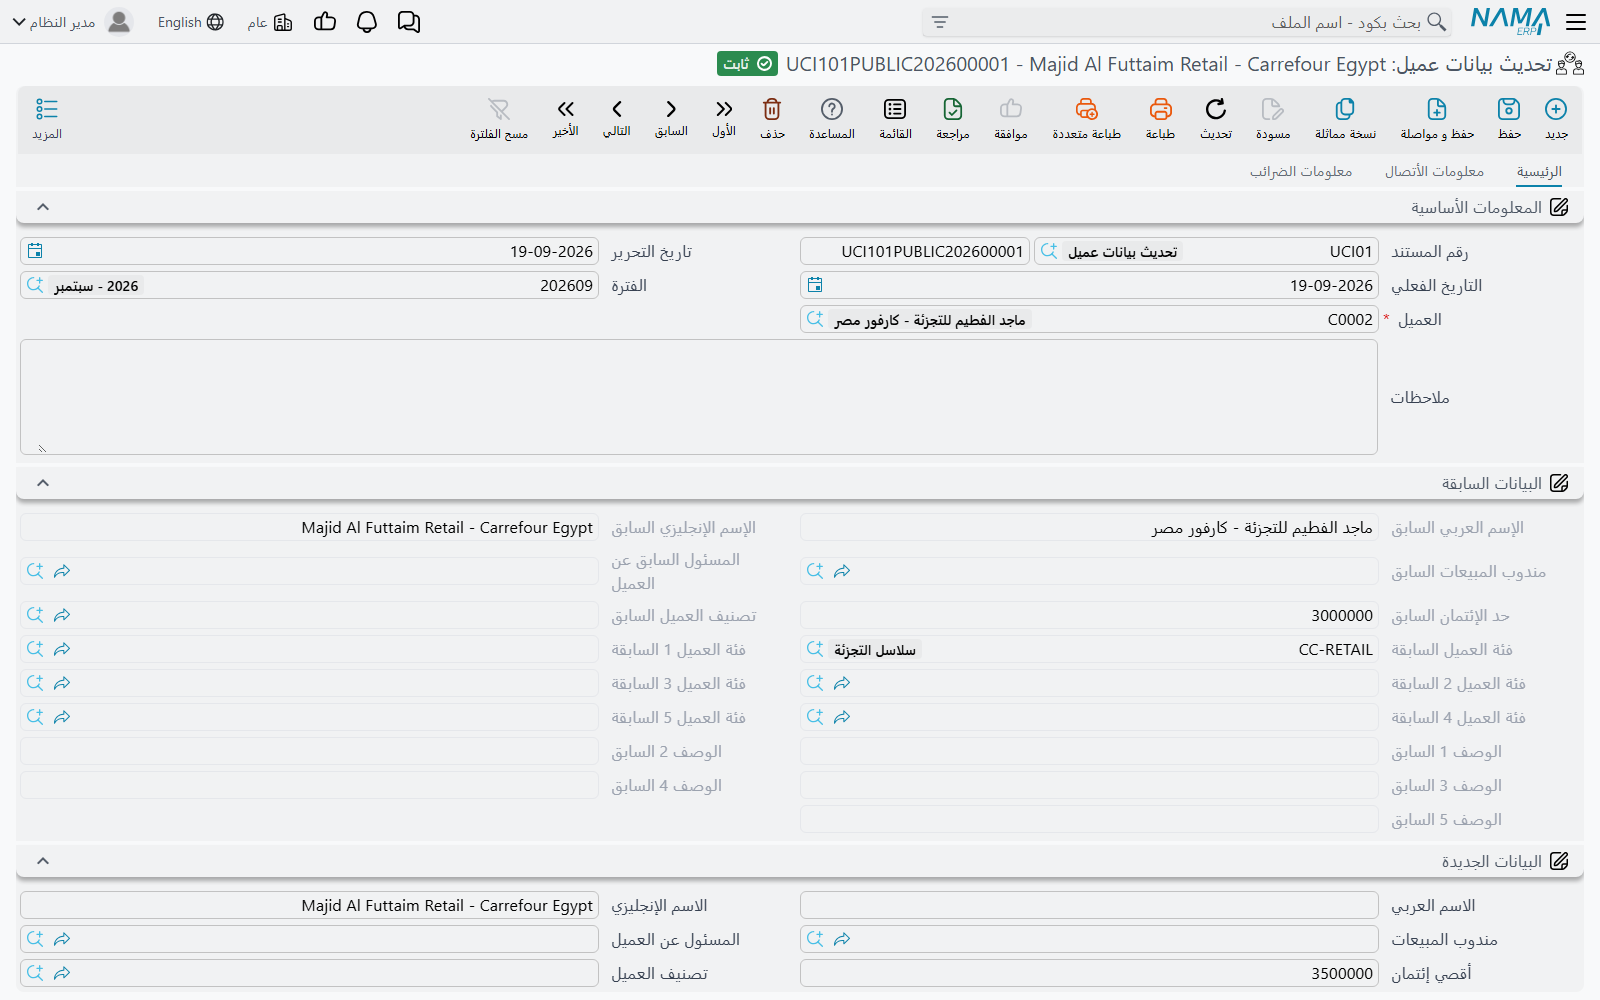The height and width of the screenshot is (1000, 1600).
Task: Collapse المعلومات الأساسية section
Action: [x=43, y=207]
